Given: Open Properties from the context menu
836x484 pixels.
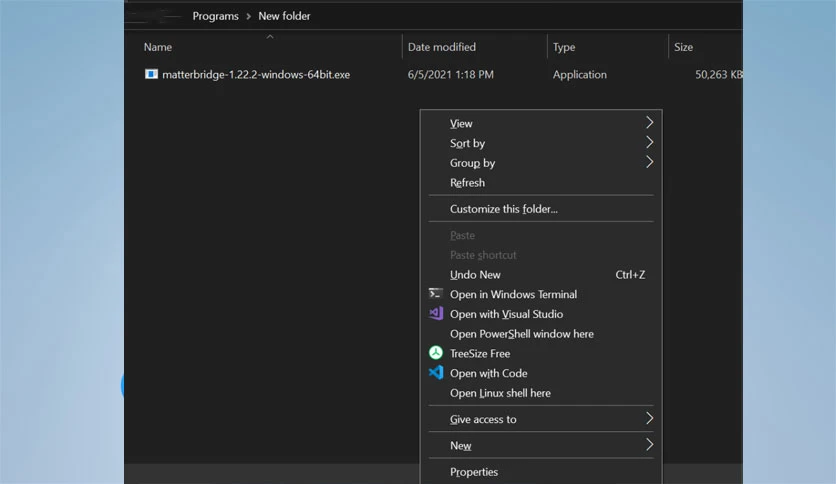Looking at the screenshot, I should (x=541, y=472).
